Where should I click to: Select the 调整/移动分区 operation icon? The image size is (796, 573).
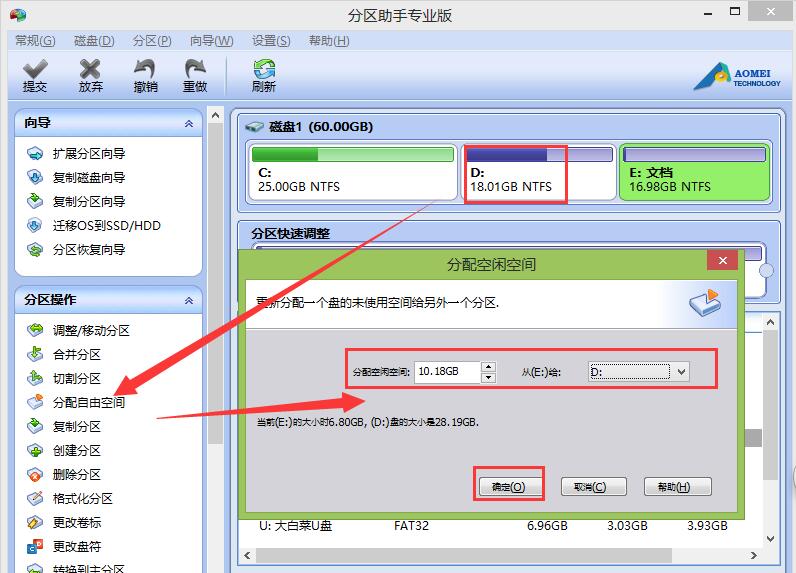tap(35, 330)
